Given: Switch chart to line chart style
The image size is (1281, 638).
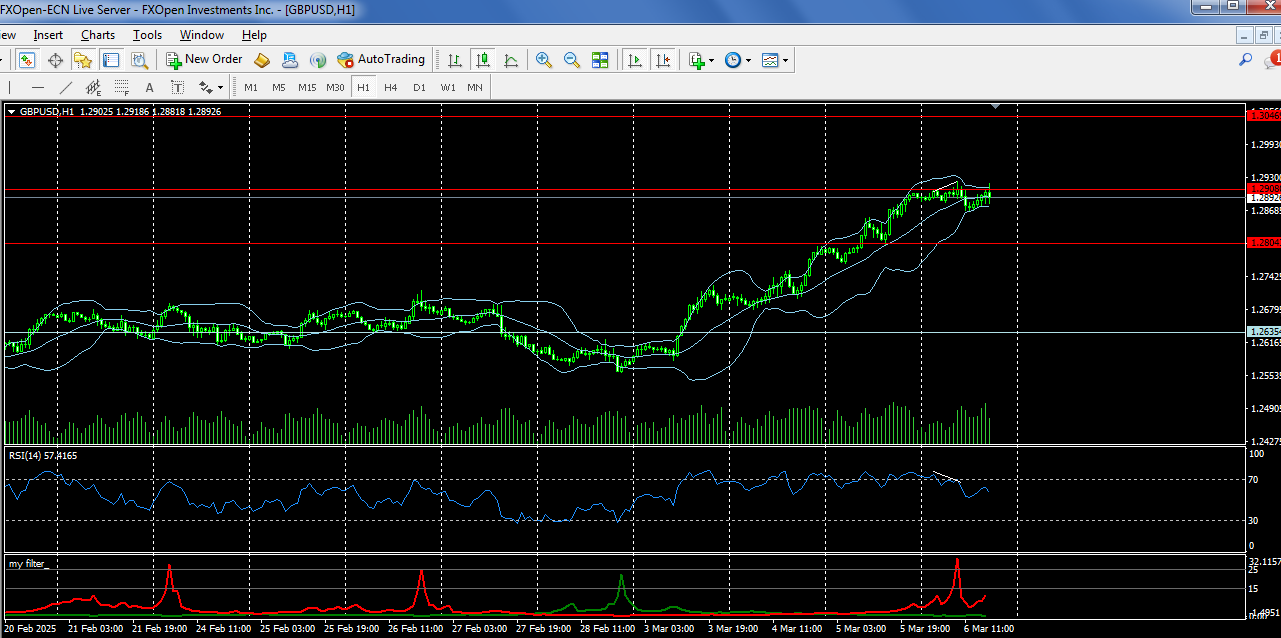Looking at the screenshot, I should point(511,60).
